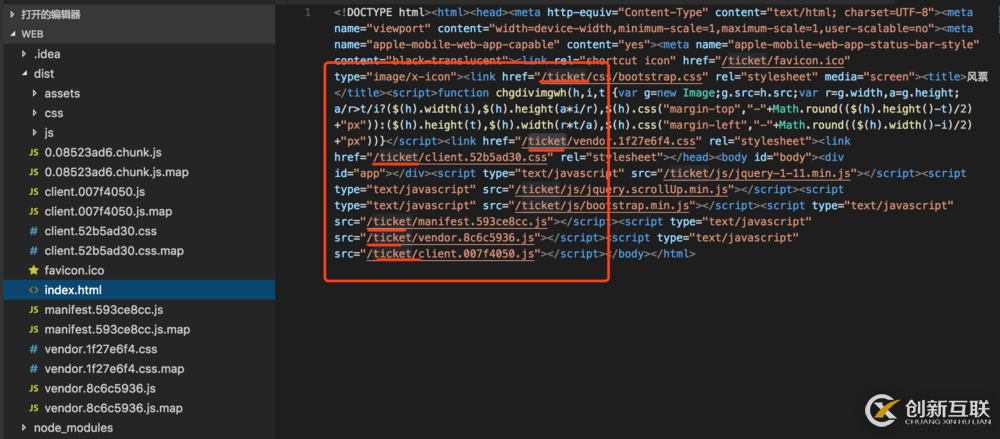This screenshot has width=1000, height=439.
Task: Click JS icon of vendor.8c6c5936.js
Action: click(34, 389)
